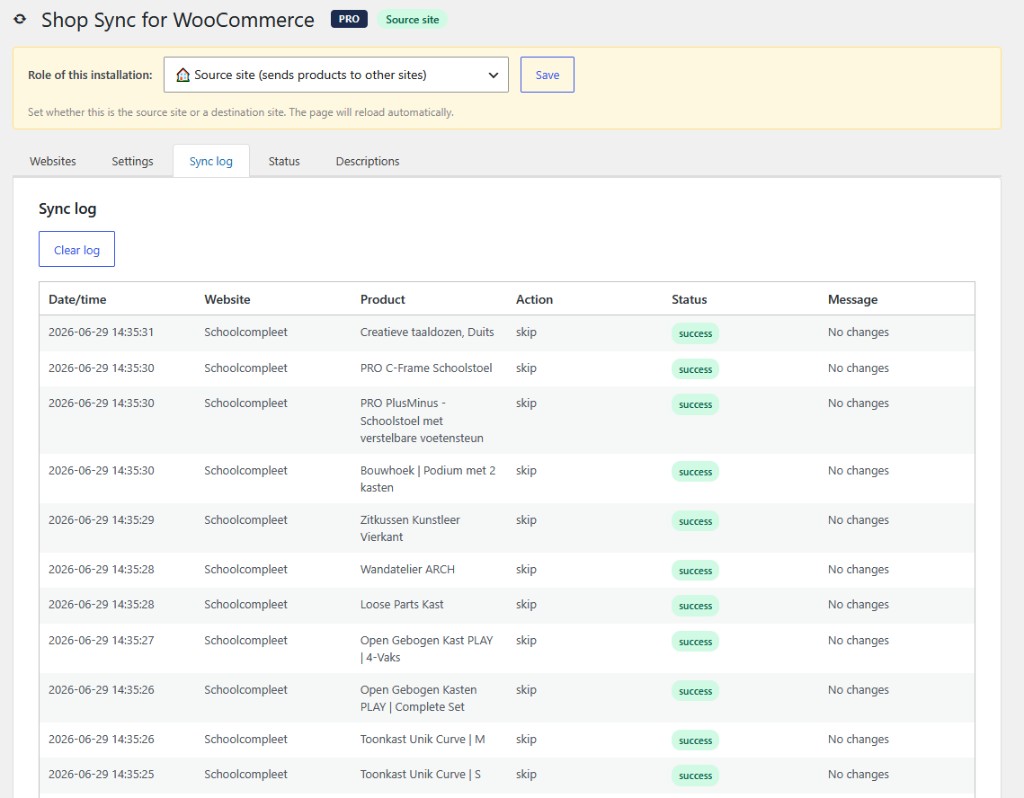
Task: Click Sync log heading
Action: click(x=67, y=209)
